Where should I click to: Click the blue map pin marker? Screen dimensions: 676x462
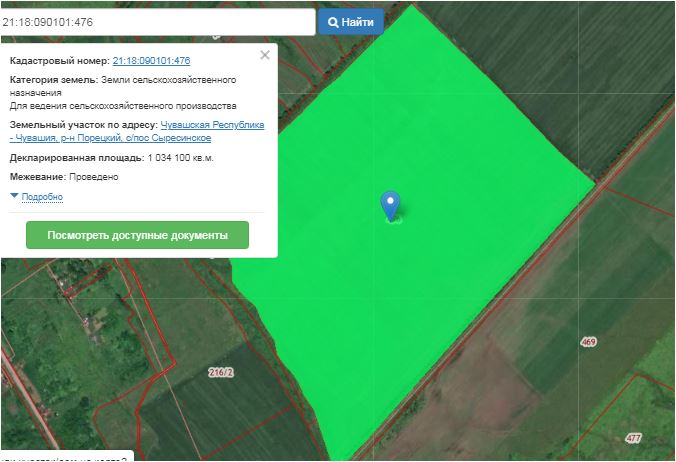coord(391,204)
